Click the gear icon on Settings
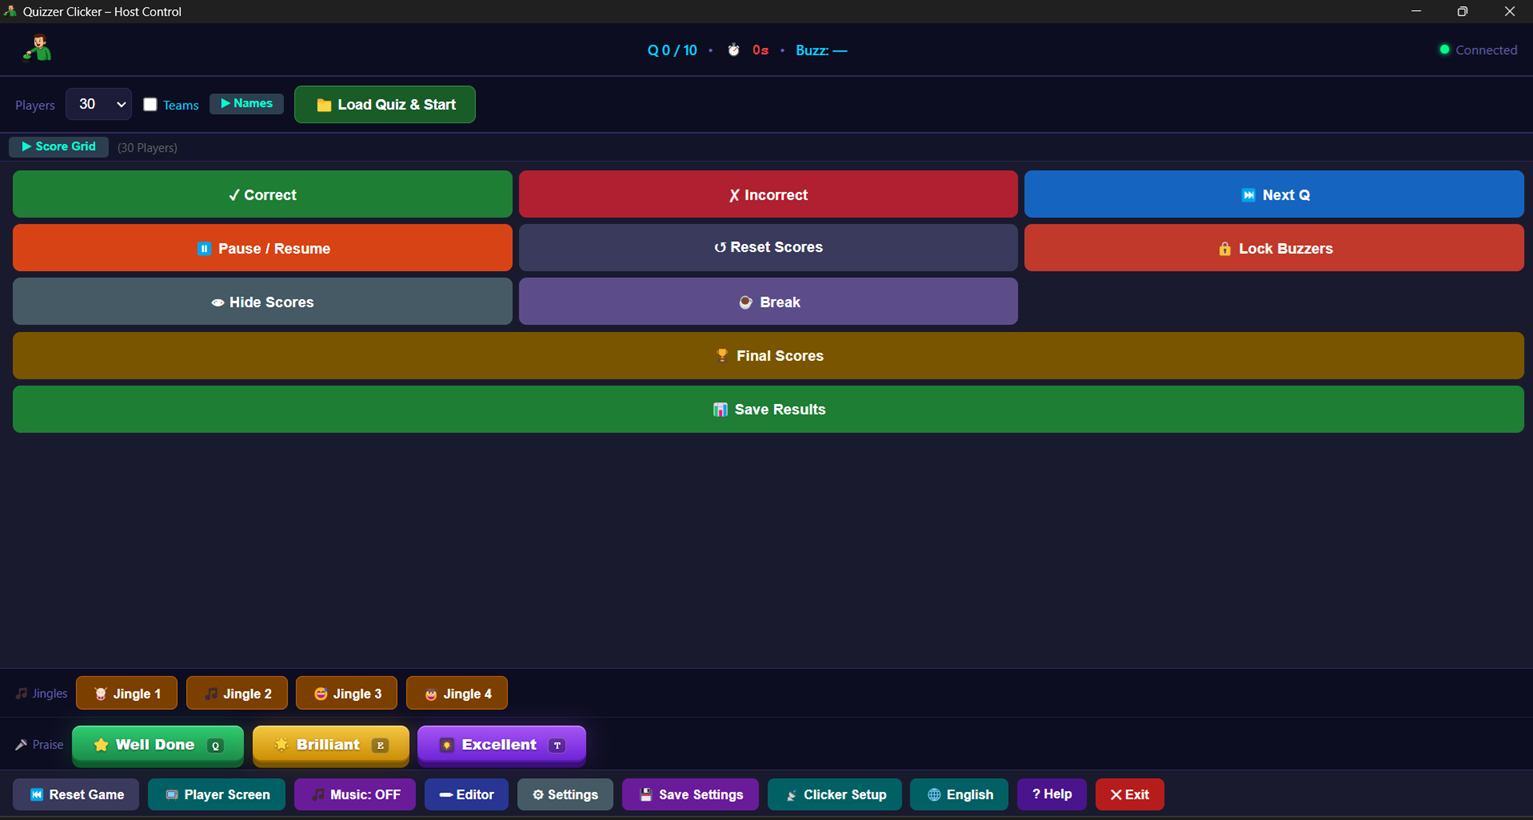The height and width of the screenshot is (820, 1533). pos(538,795)
